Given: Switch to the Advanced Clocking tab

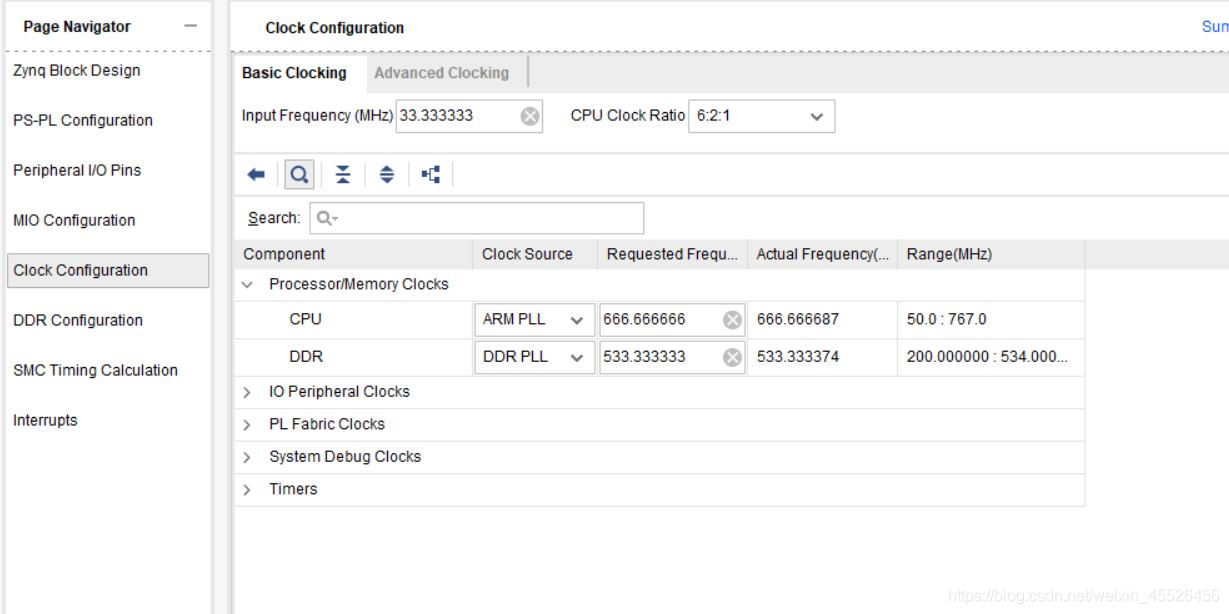Looking at the screenshot, I should [441, 73].
